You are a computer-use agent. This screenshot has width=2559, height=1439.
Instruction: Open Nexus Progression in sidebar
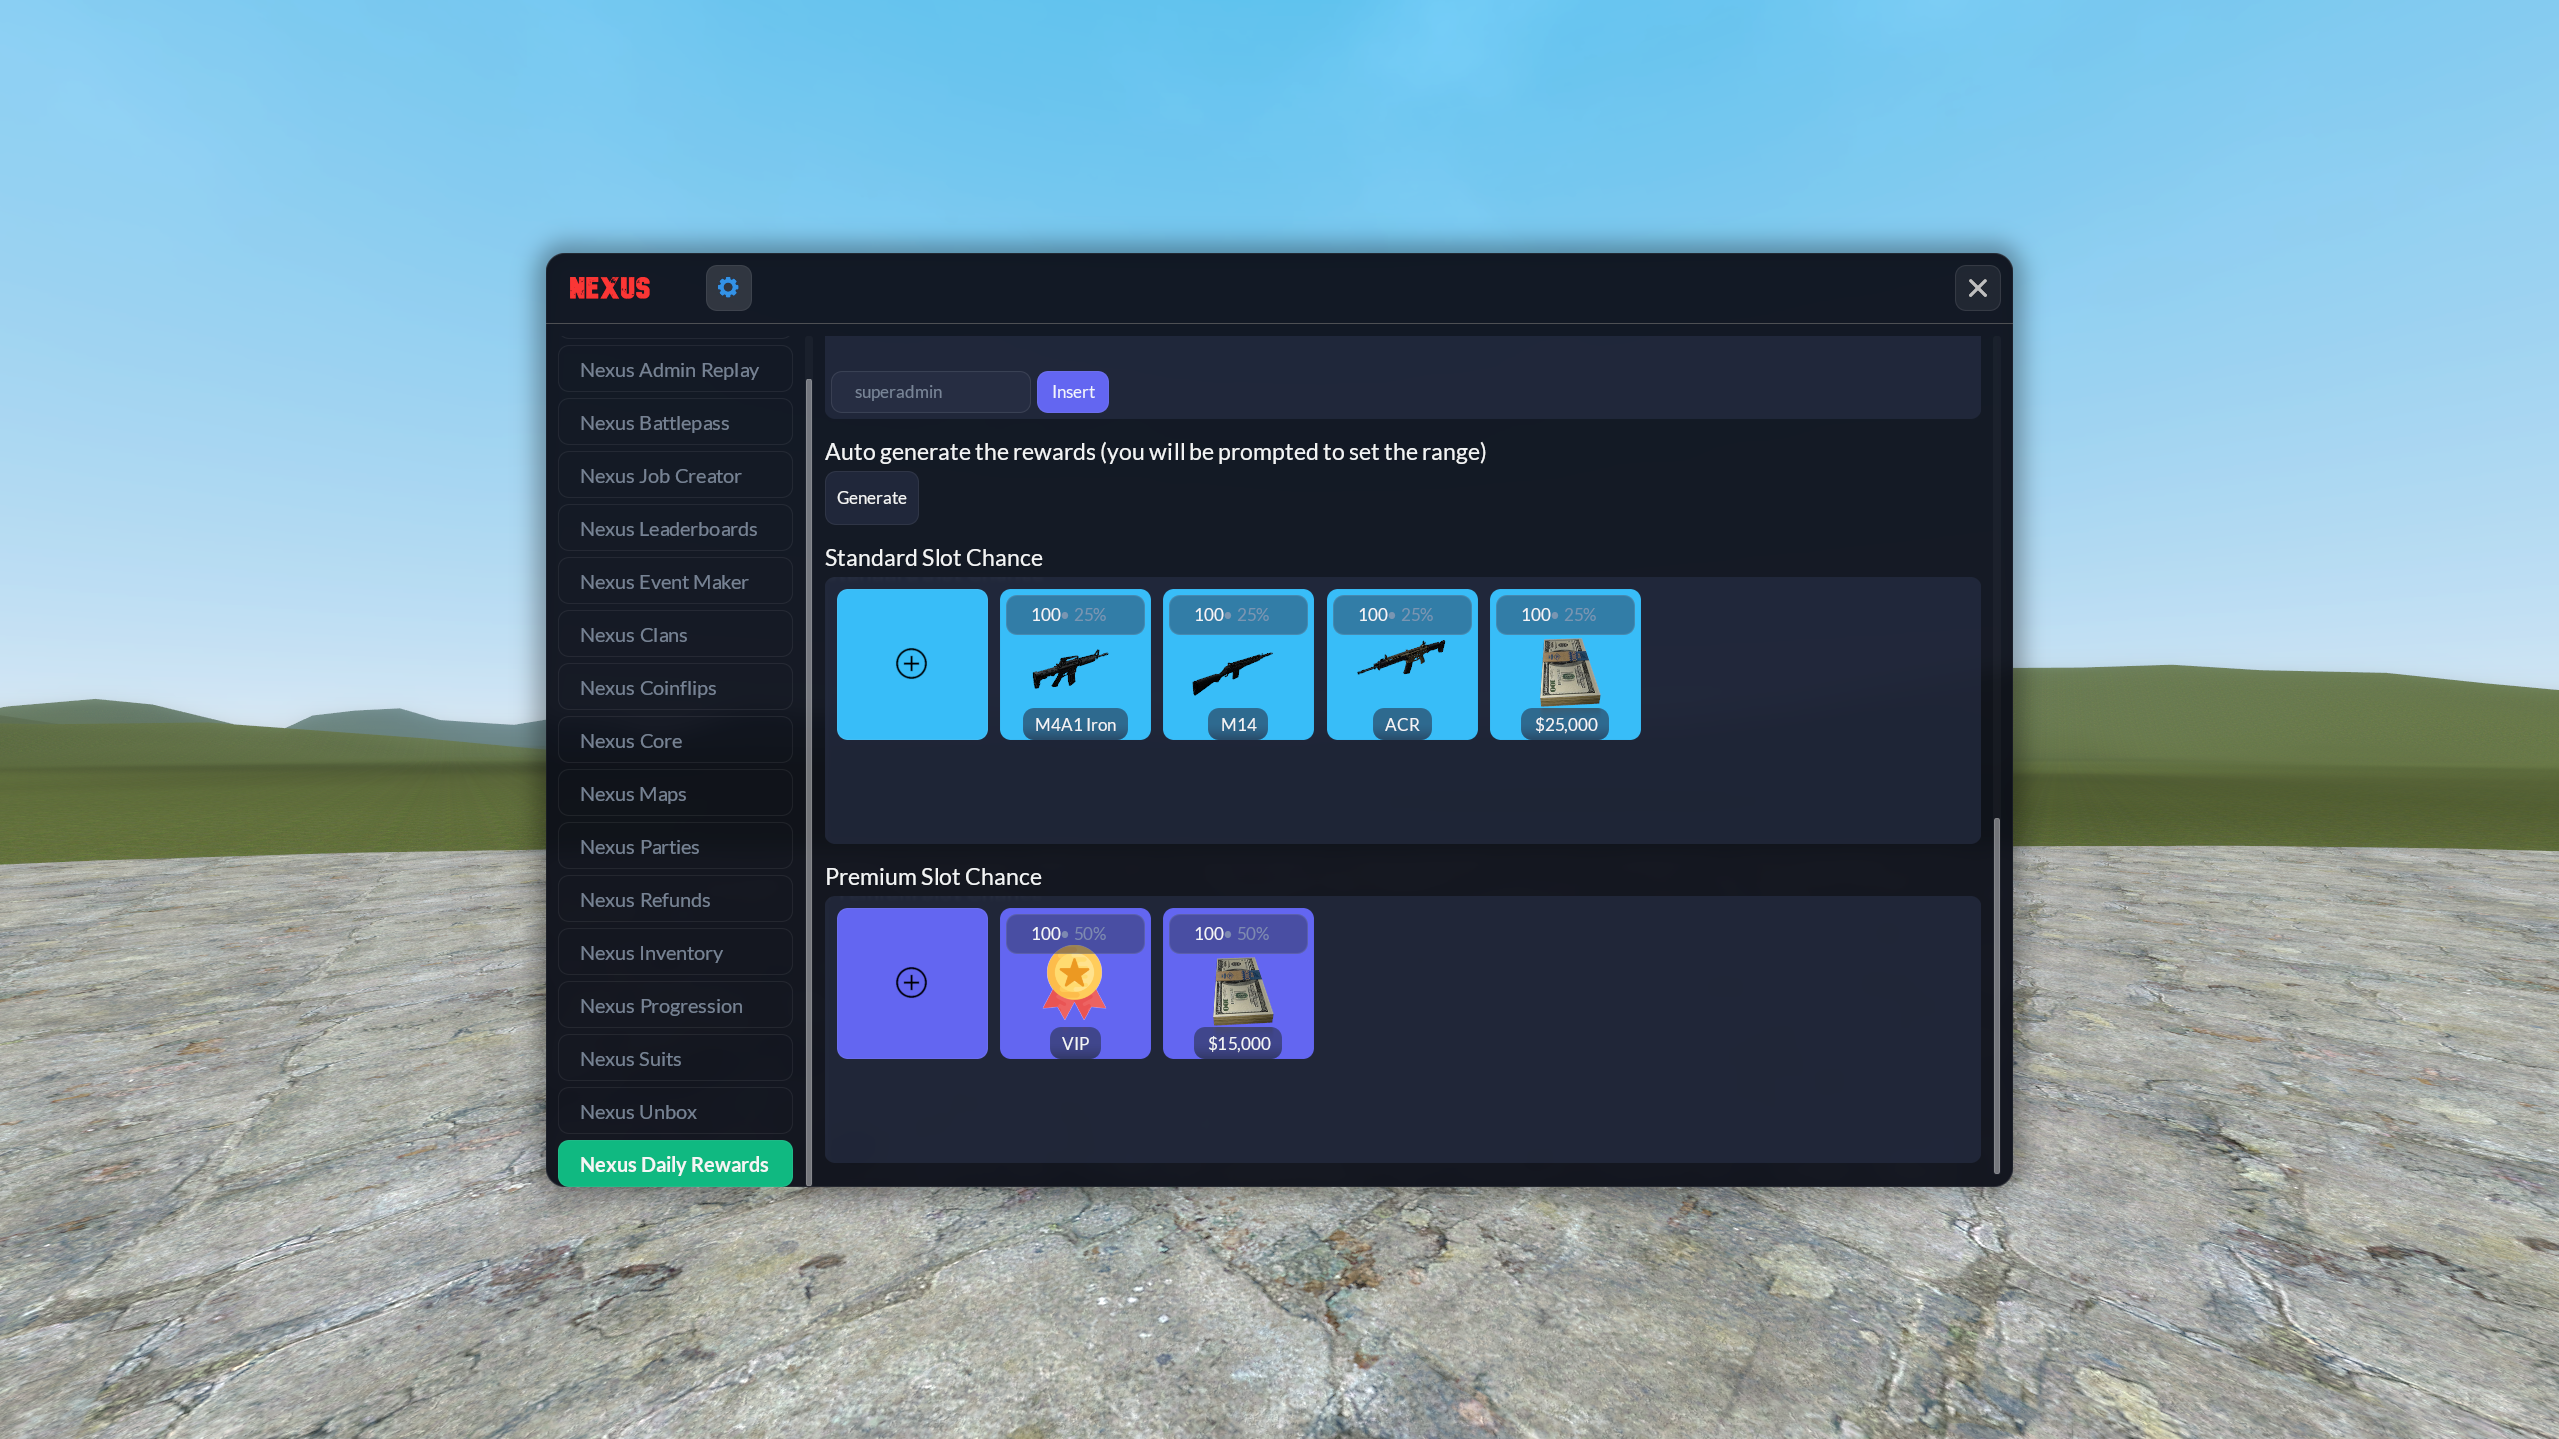(x=675, y=1006)
